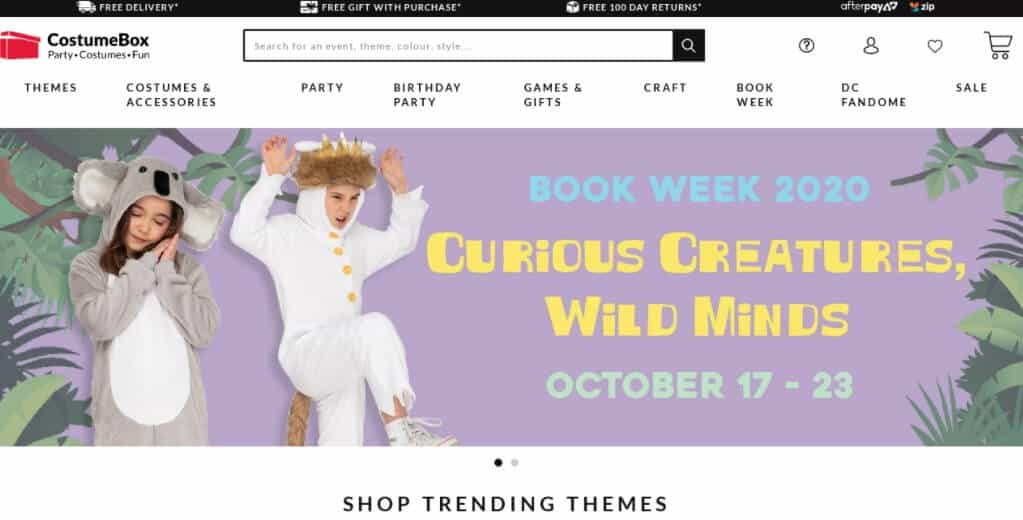The height and width of the screenshot is (520, 1023).
Task: Click the Afterpay logo link
Action: (x=869, y=7)
